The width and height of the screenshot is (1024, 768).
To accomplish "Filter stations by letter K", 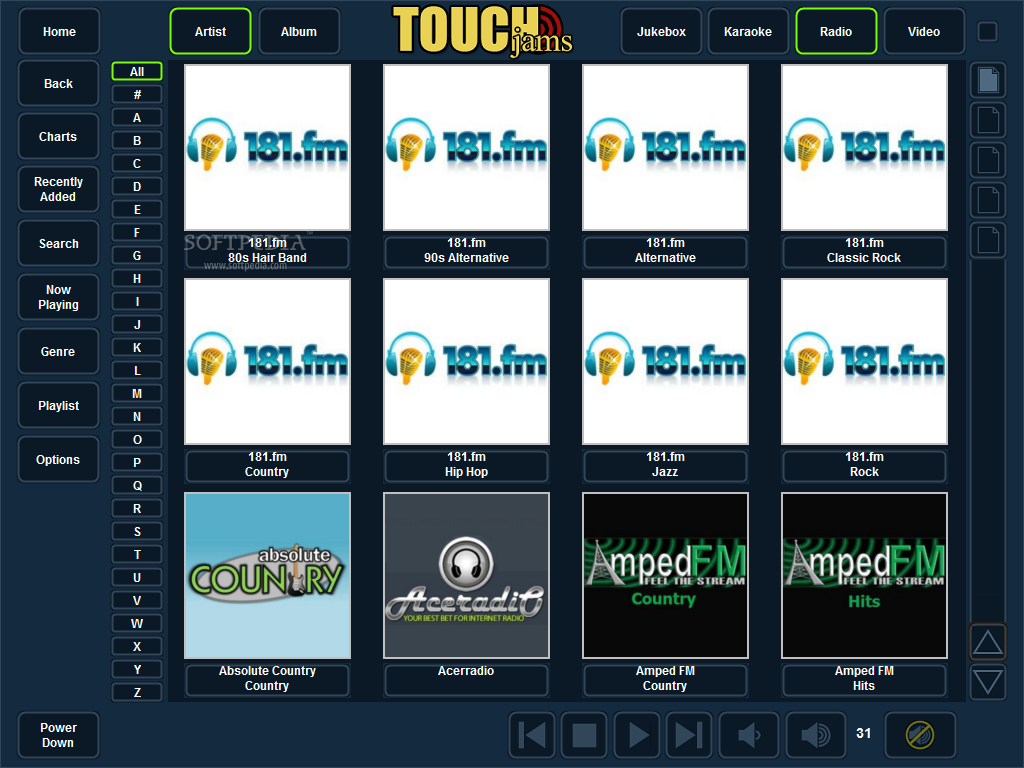I will click(137, 347).
